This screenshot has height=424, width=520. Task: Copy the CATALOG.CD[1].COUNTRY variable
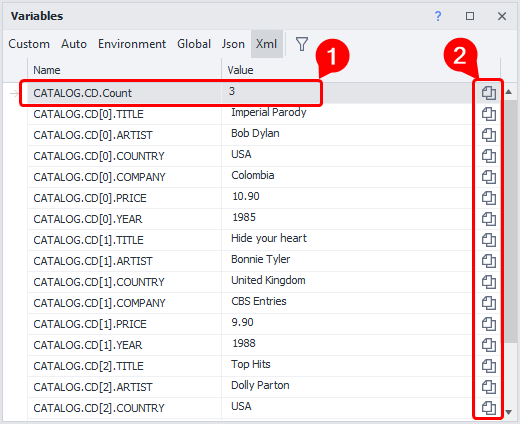(489, 282)
